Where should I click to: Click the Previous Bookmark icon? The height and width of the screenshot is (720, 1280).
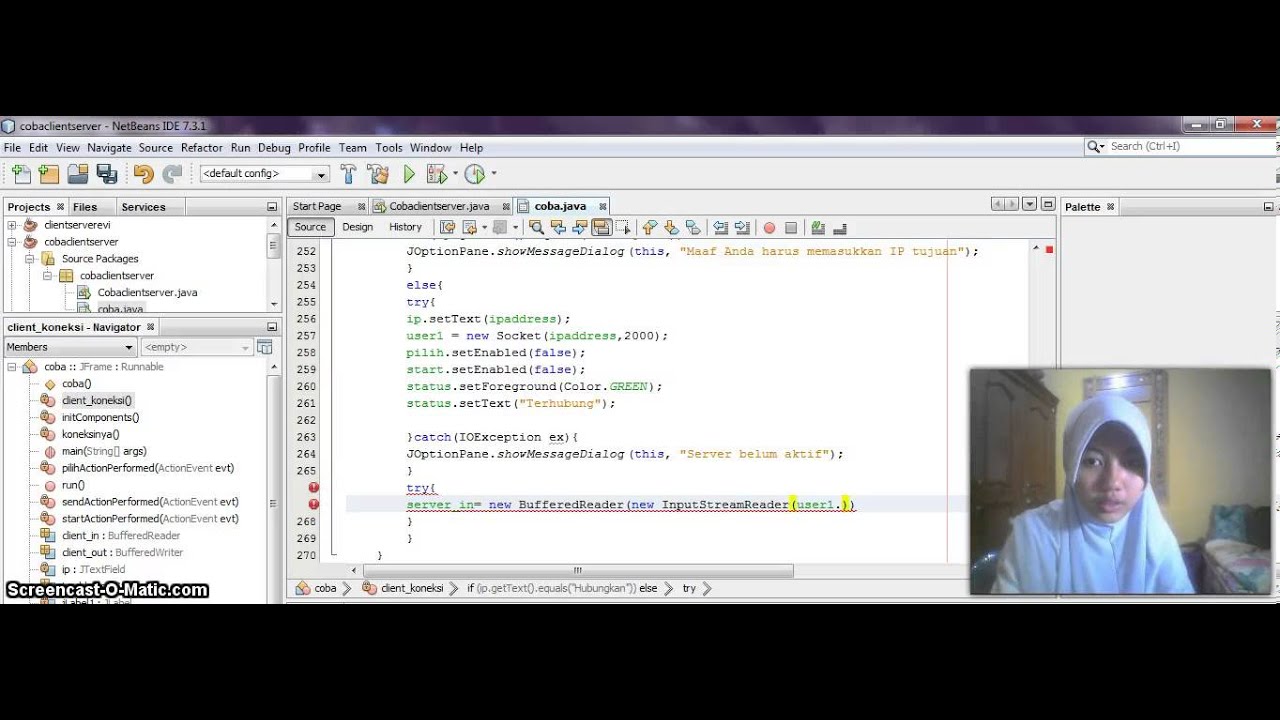[x=650, y=228]
